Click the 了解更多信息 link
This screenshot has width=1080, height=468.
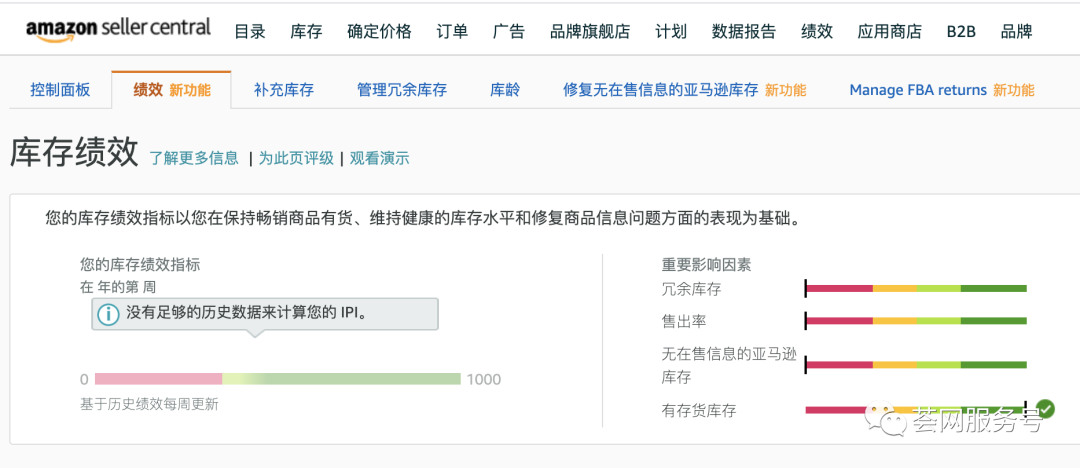pyautogui.click(x=194, y=159)
